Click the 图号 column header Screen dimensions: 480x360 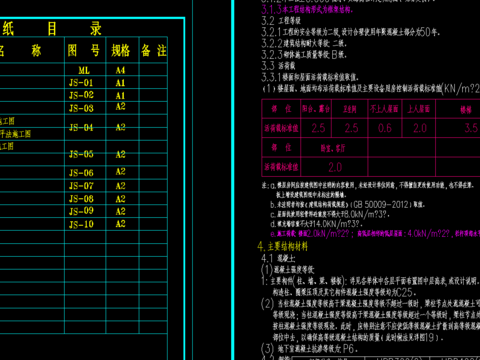coord(84,51)
